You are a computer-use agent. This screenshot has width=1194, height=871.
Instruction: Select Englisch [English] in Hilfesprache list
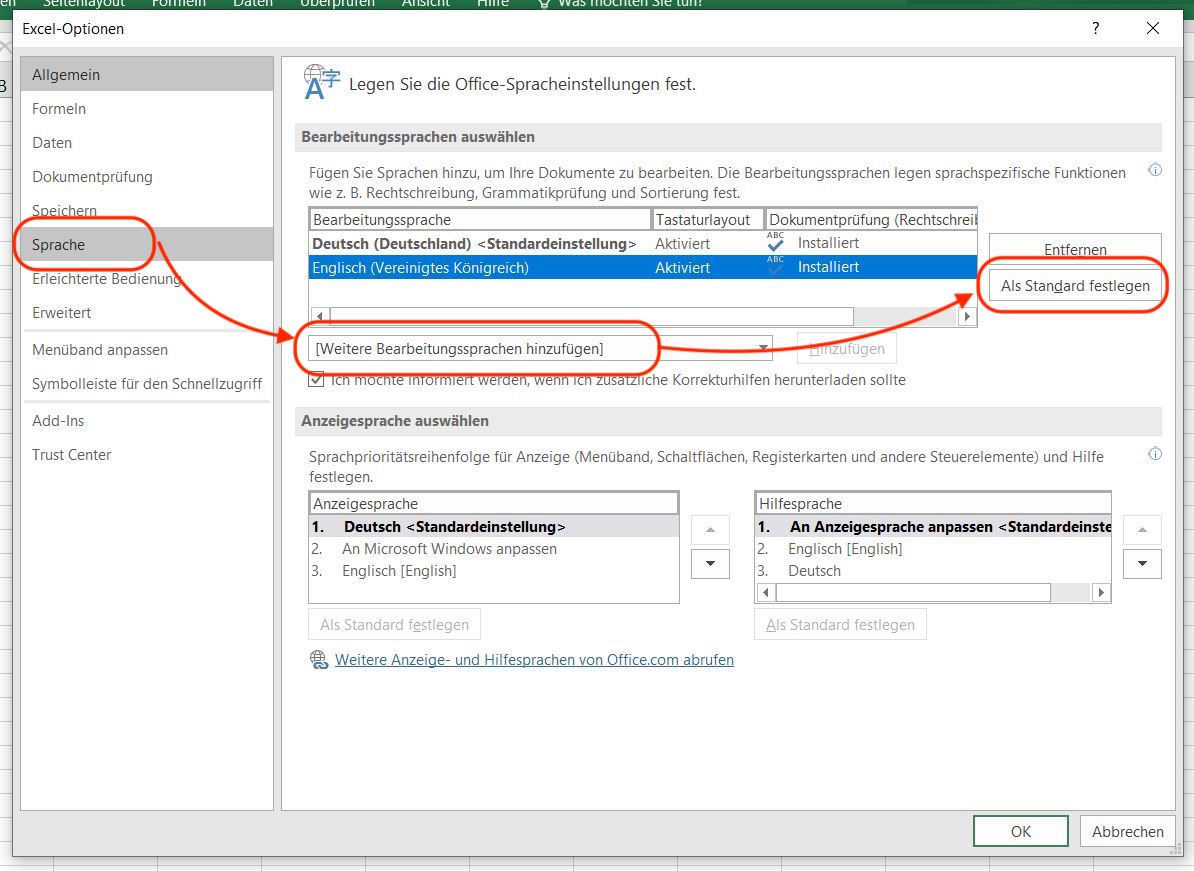[933, 549]
